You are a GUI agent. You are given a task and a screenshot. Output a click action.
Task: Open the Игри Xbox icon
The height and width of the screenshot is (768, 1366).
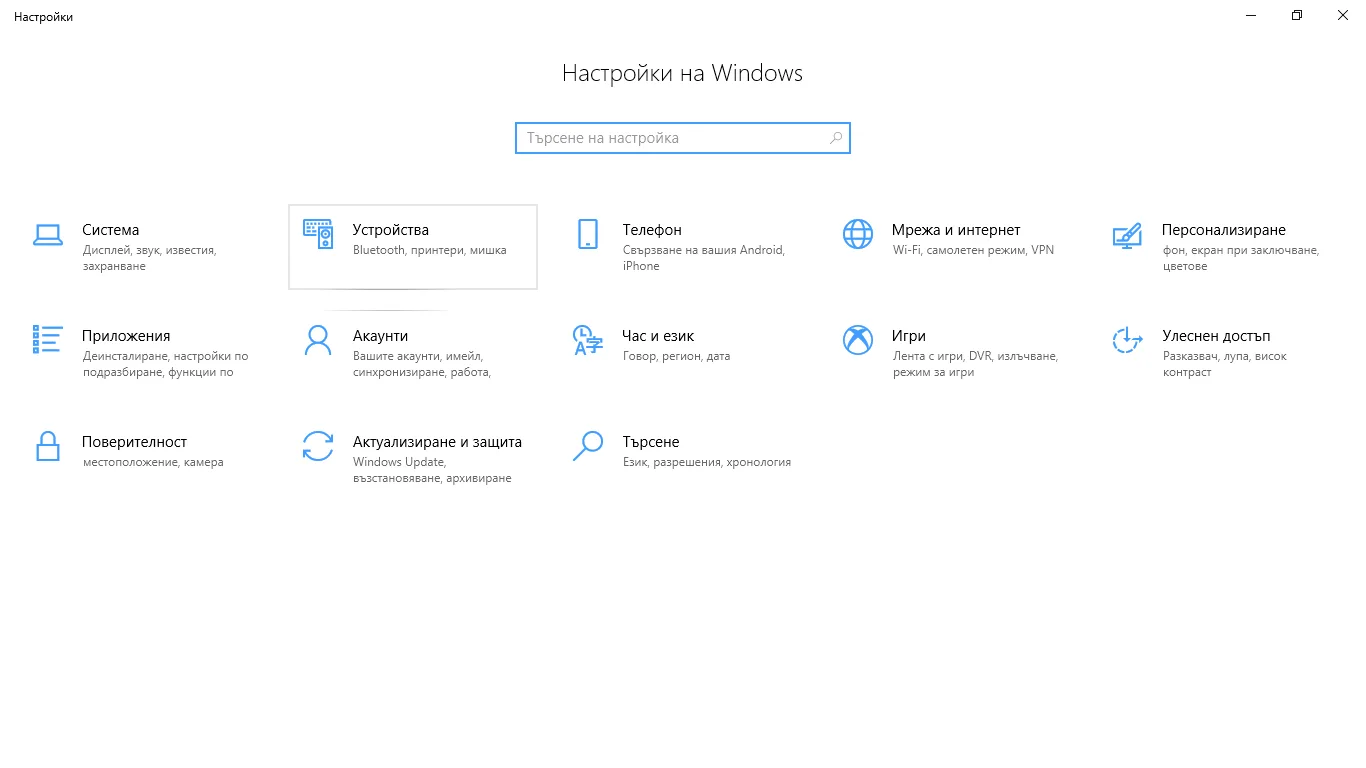(x=858, y=340)
